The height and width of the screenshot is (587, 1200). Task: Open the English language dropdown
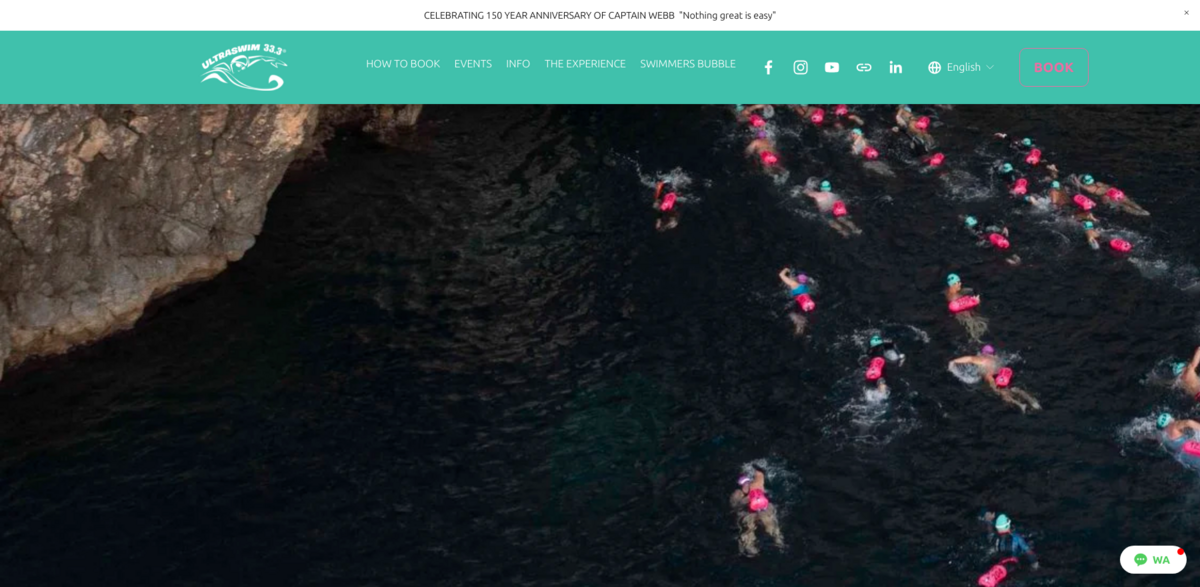click(963, 67)
